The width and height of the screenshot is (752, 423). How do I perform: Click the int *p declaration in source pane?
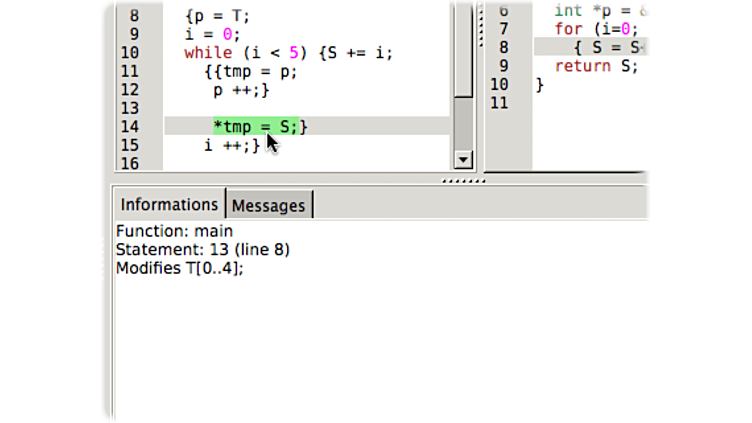click(600, 11)
